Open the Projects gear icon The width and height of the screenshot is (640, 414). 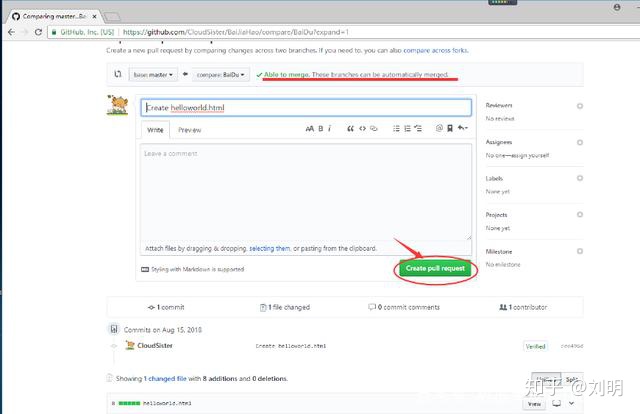pyautogui.click(x=580, y=214)
